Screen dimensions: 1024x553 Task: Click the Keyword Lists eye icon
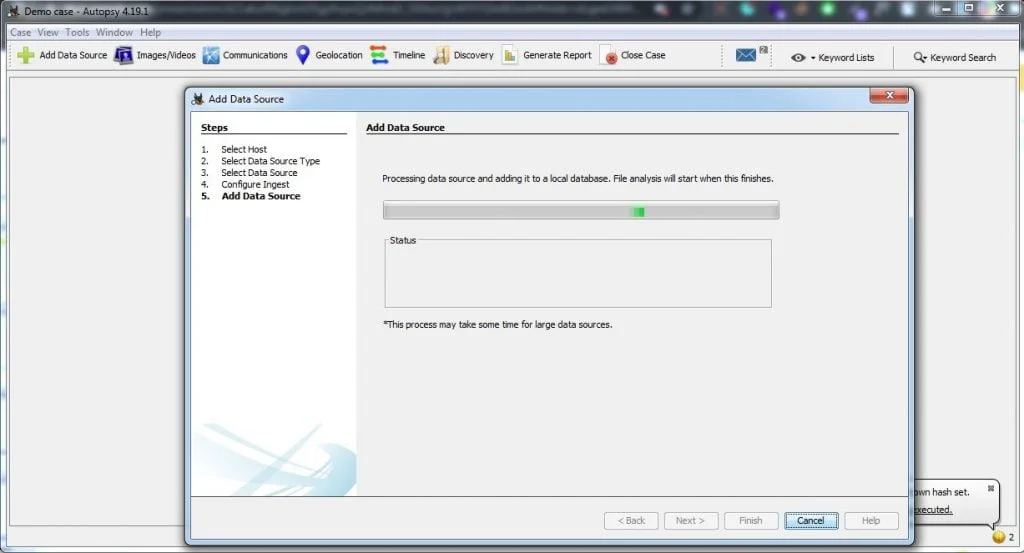[797, 57]
